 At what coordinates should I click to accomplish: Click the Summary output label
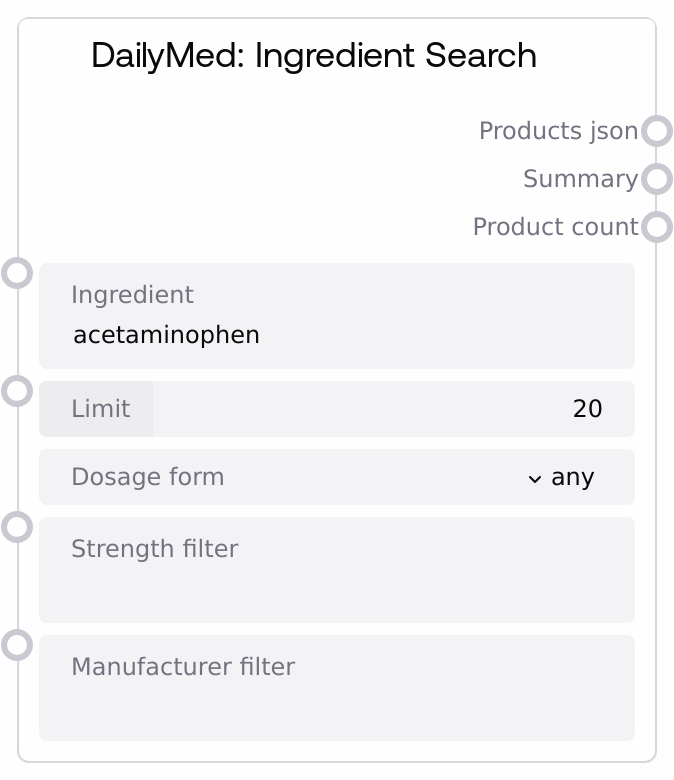coord(580,179)
